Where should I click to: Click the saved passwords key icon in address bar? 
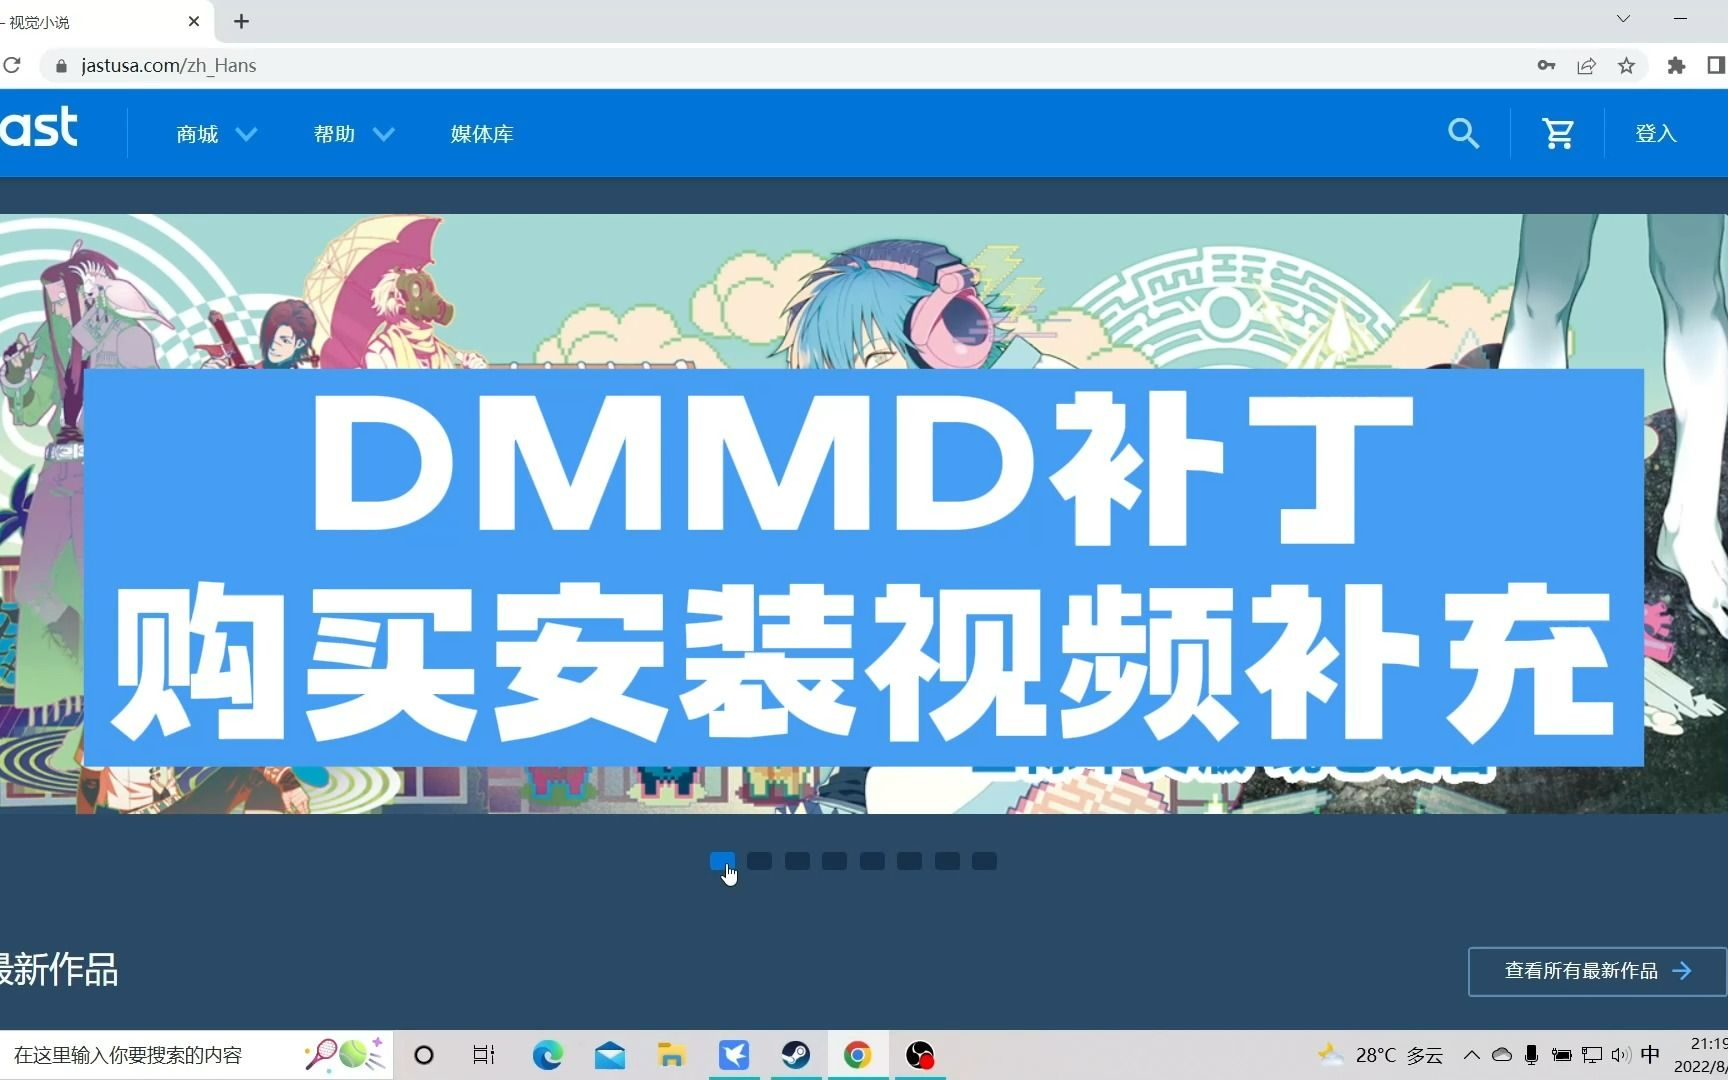(x=1546, y=65)
